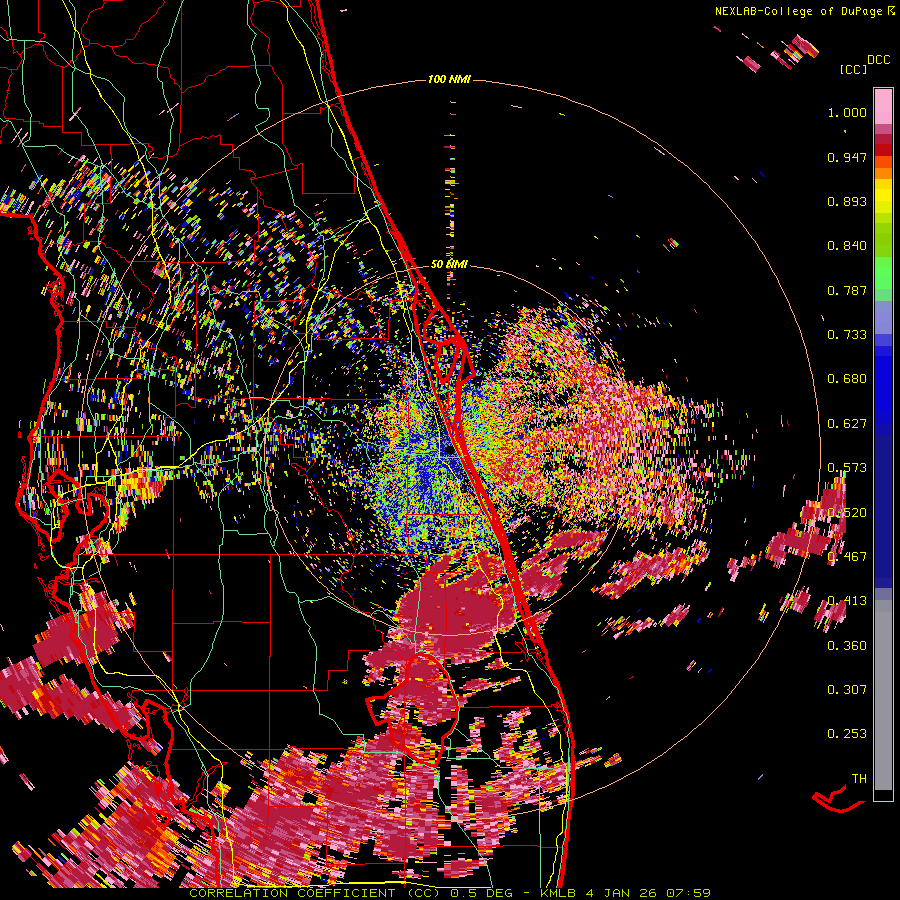Image resolution: width=900 pixels, height=900 pixels.
Task: Pick the gray band on the color bar
Action: coord(883,695)
